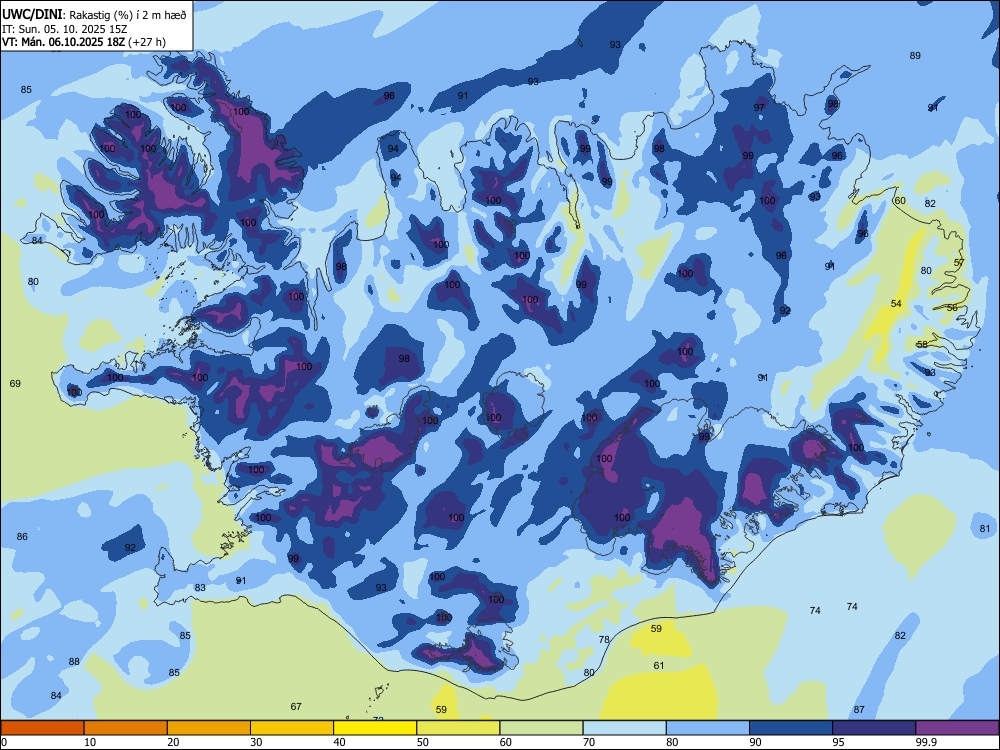Click the humidity value 83 on the southwest peninsula
Viewport: 1000px width, 750px height.
pos(200,587)
